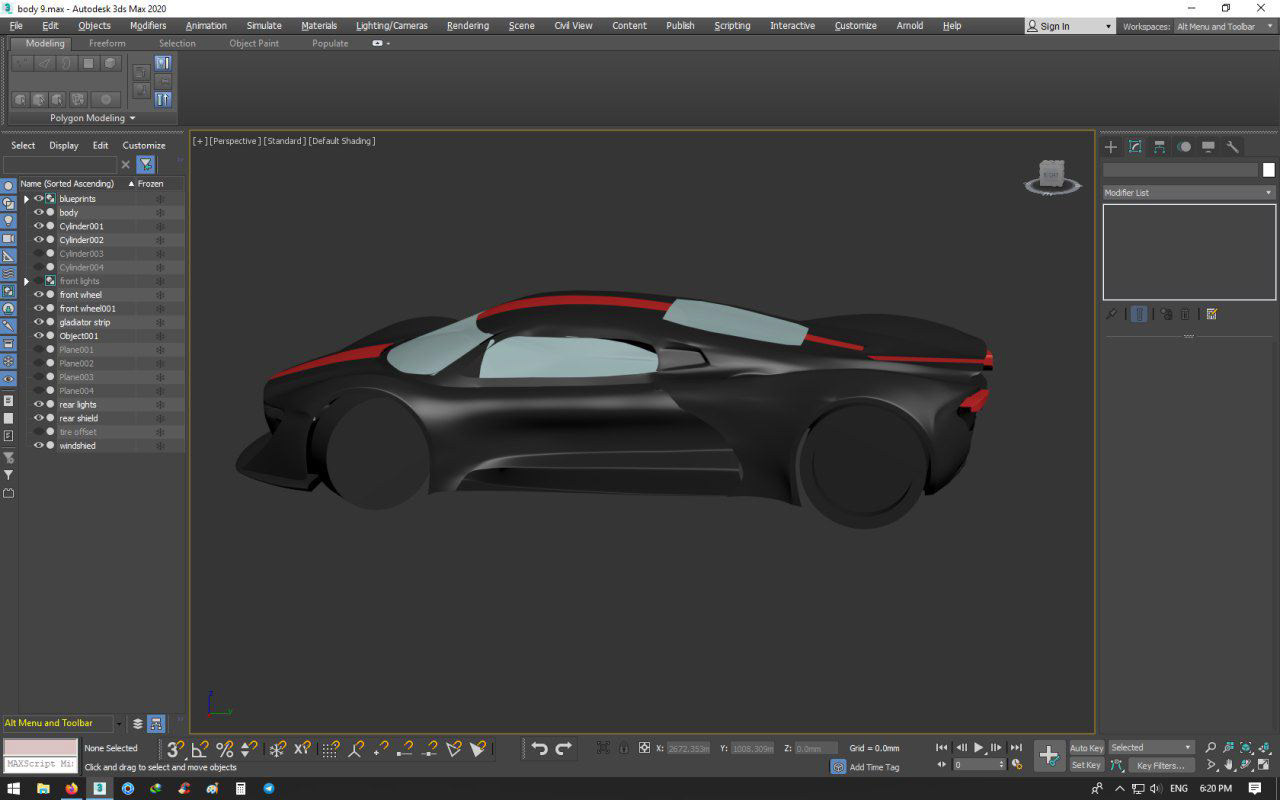Open the Sign In dropdown arrow

click(x=1108, y=27)
